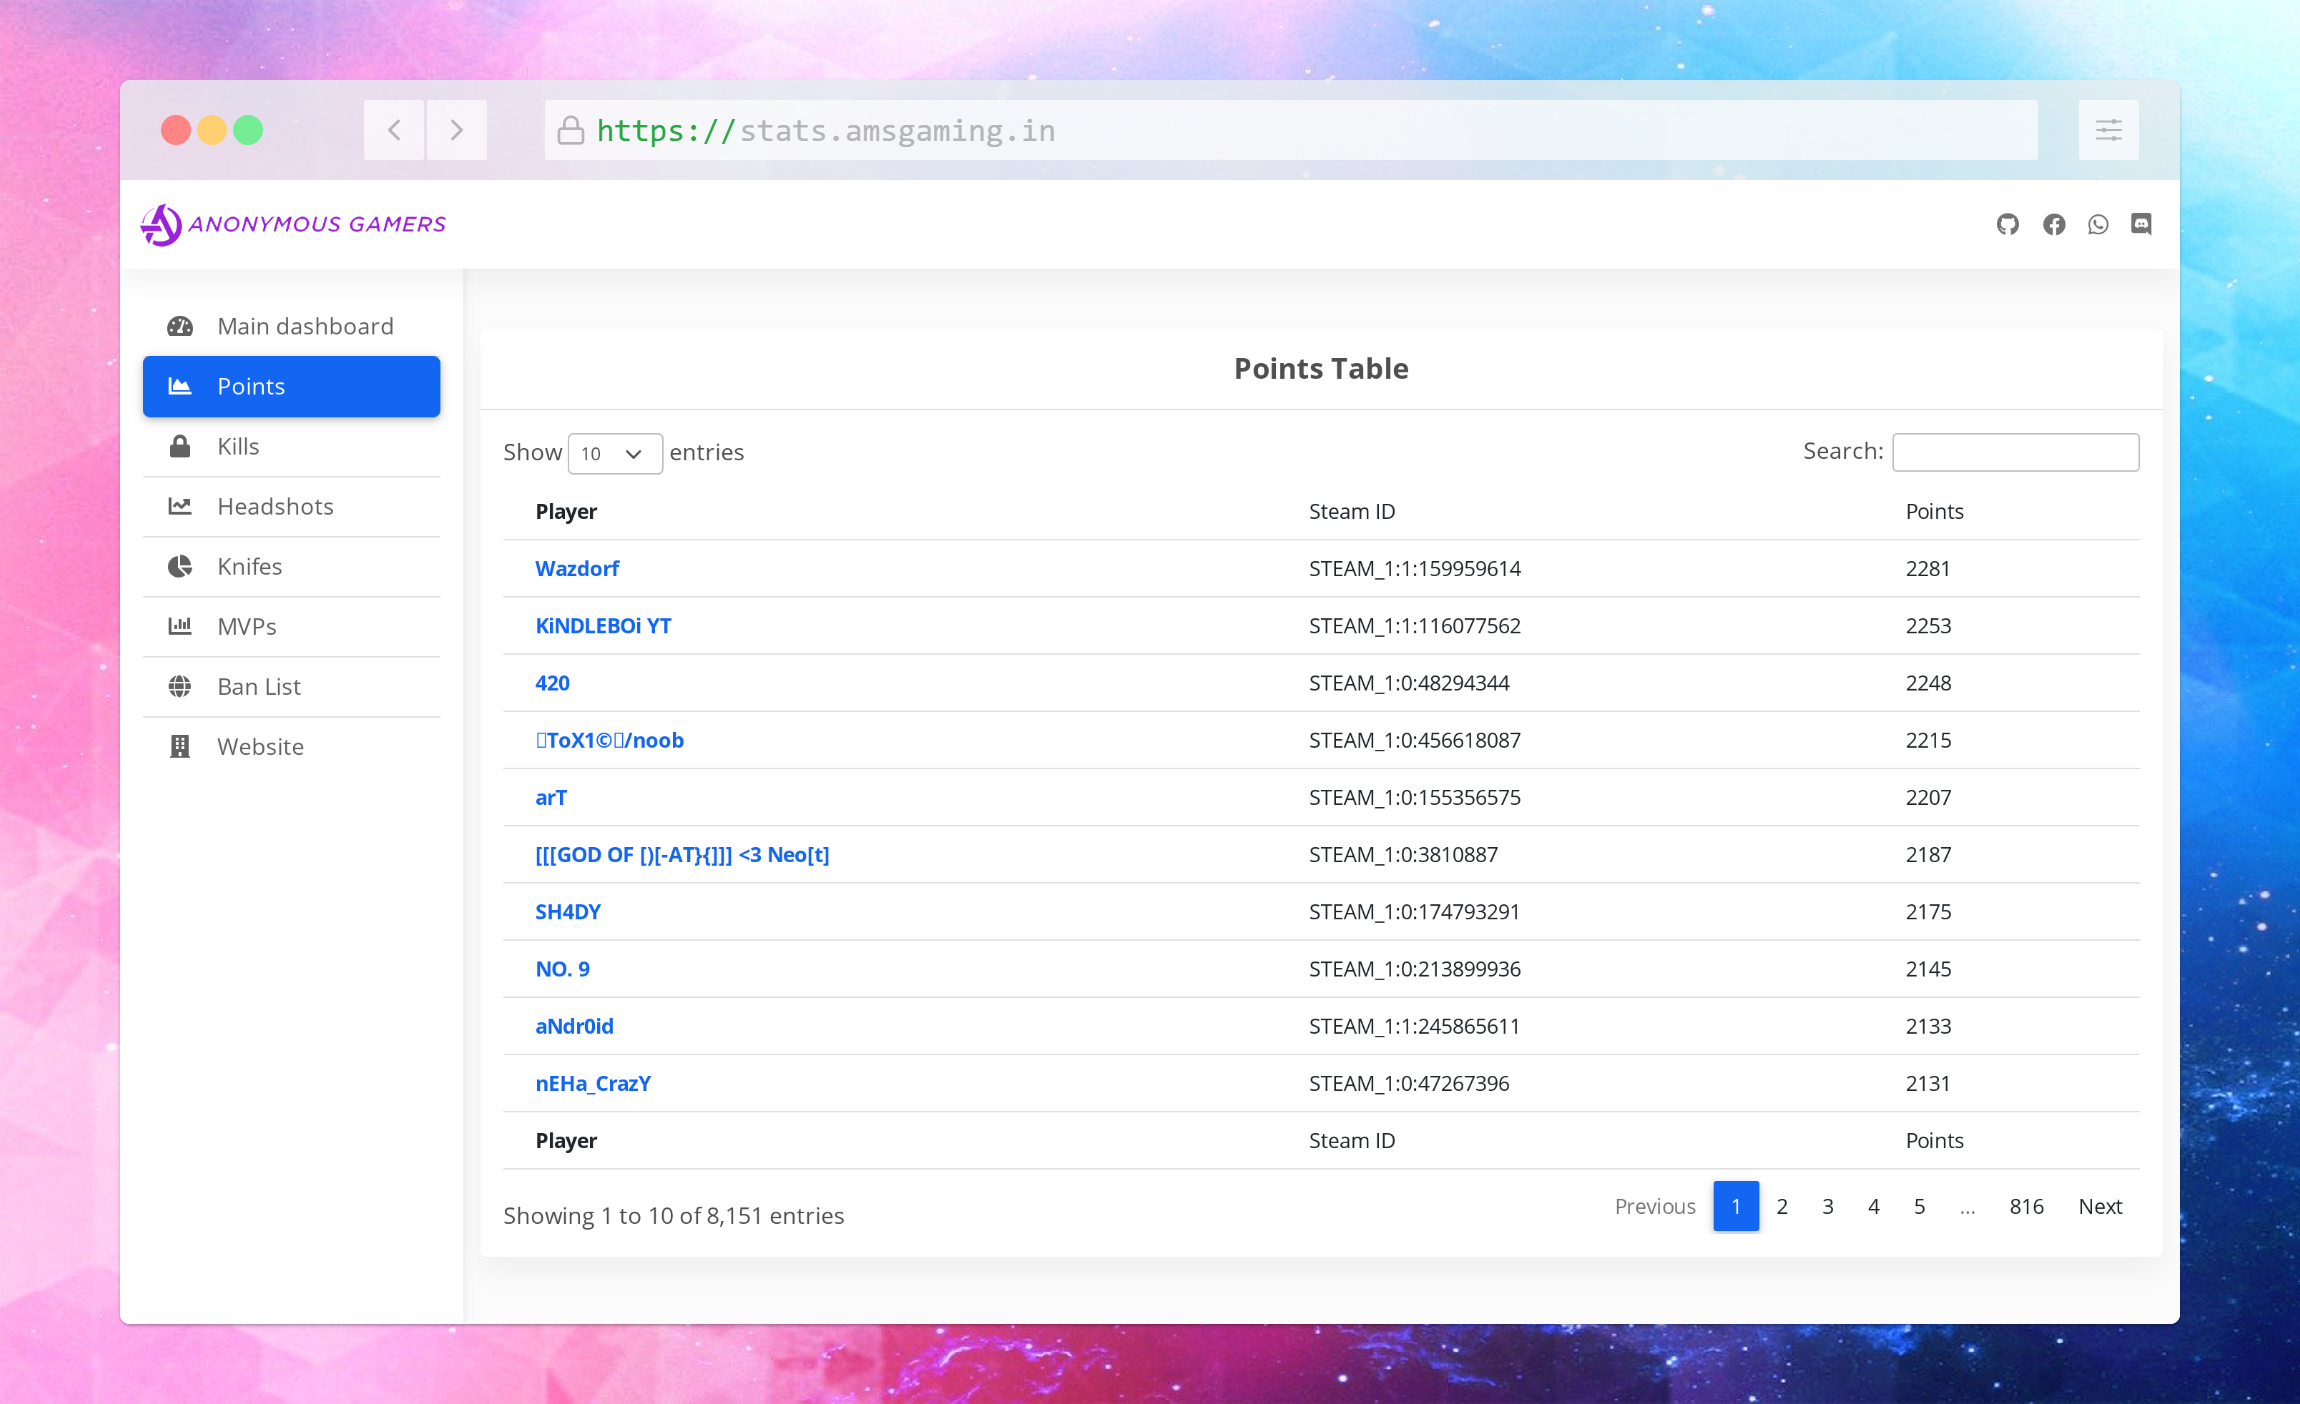
Task: Select Ban List from sidebar
Action: 259,686
